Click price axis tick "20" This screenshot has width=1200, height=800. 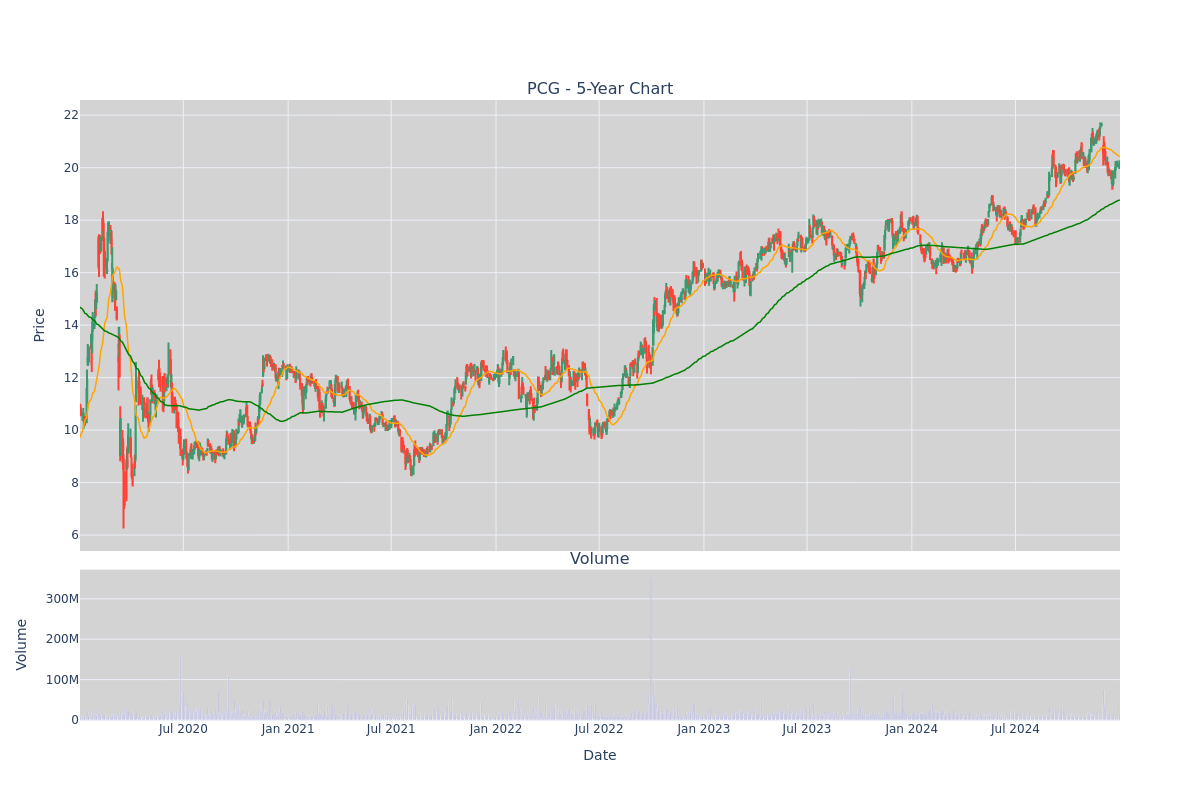tap(71, 167)
